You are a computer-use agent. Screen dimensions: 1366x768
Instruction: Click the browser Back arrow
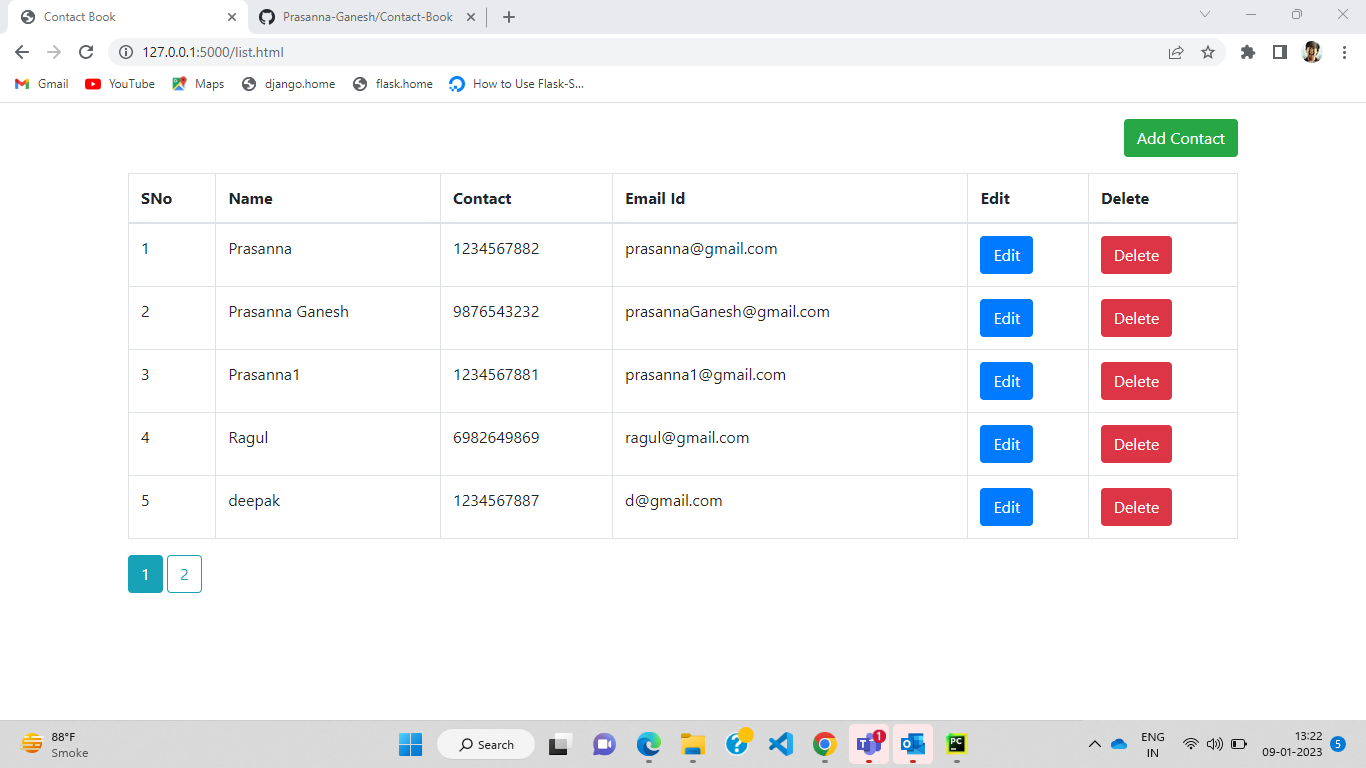[22, 52]
